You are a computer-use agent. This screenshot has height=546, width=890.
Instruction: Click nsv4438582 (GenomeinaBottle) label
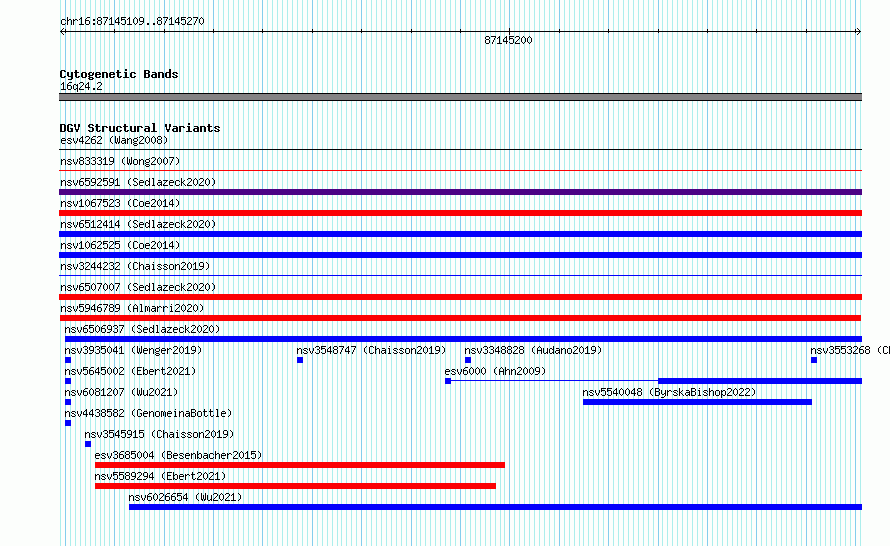tap(148, 413)
